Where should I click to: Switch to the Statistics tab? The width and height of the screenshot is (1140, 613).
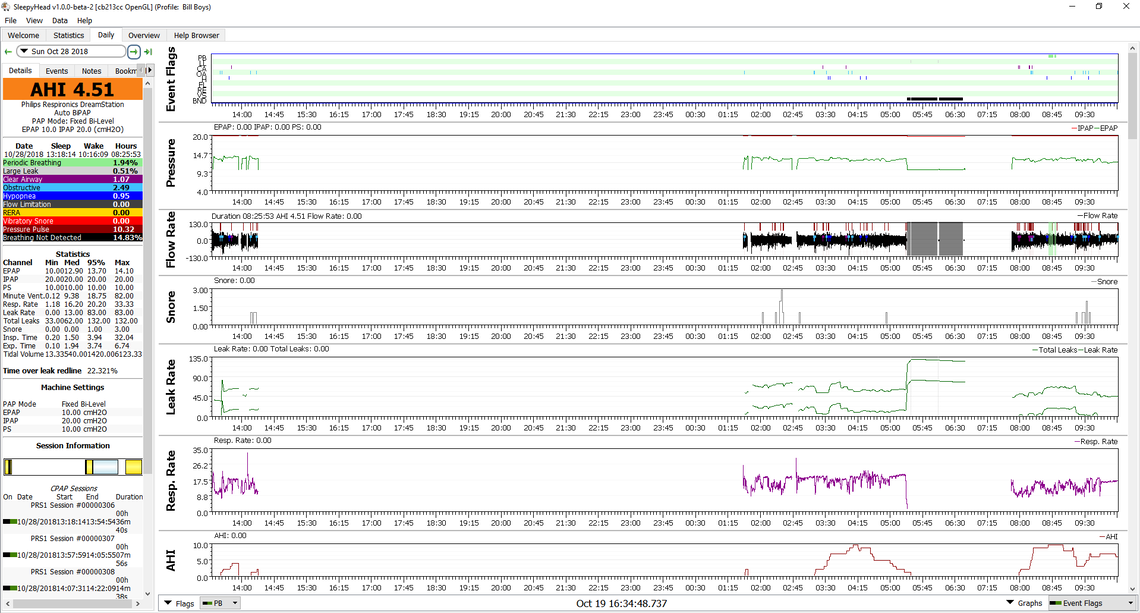(x=68, y=35)
